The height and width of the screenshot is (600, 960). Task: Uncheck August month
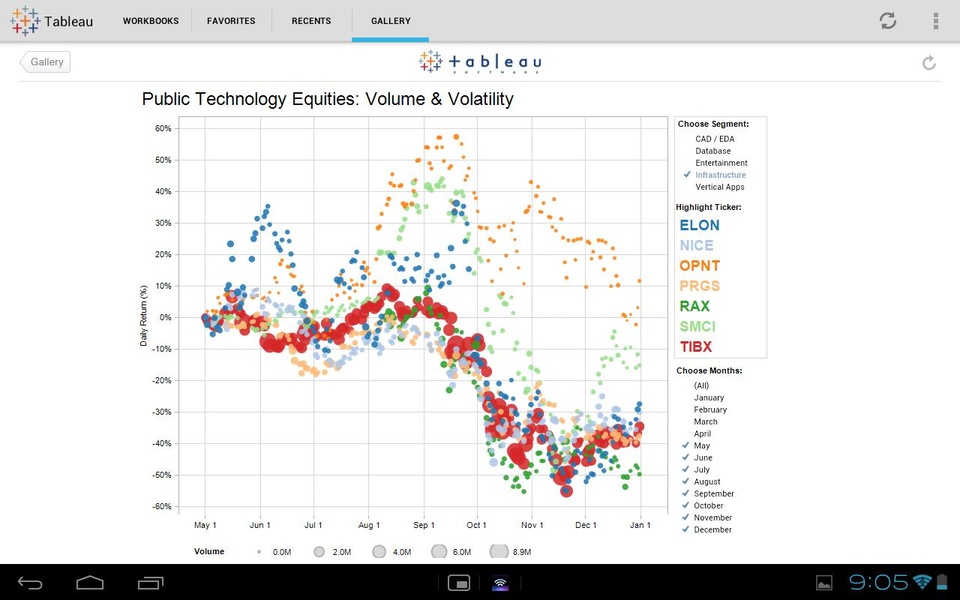707,482
